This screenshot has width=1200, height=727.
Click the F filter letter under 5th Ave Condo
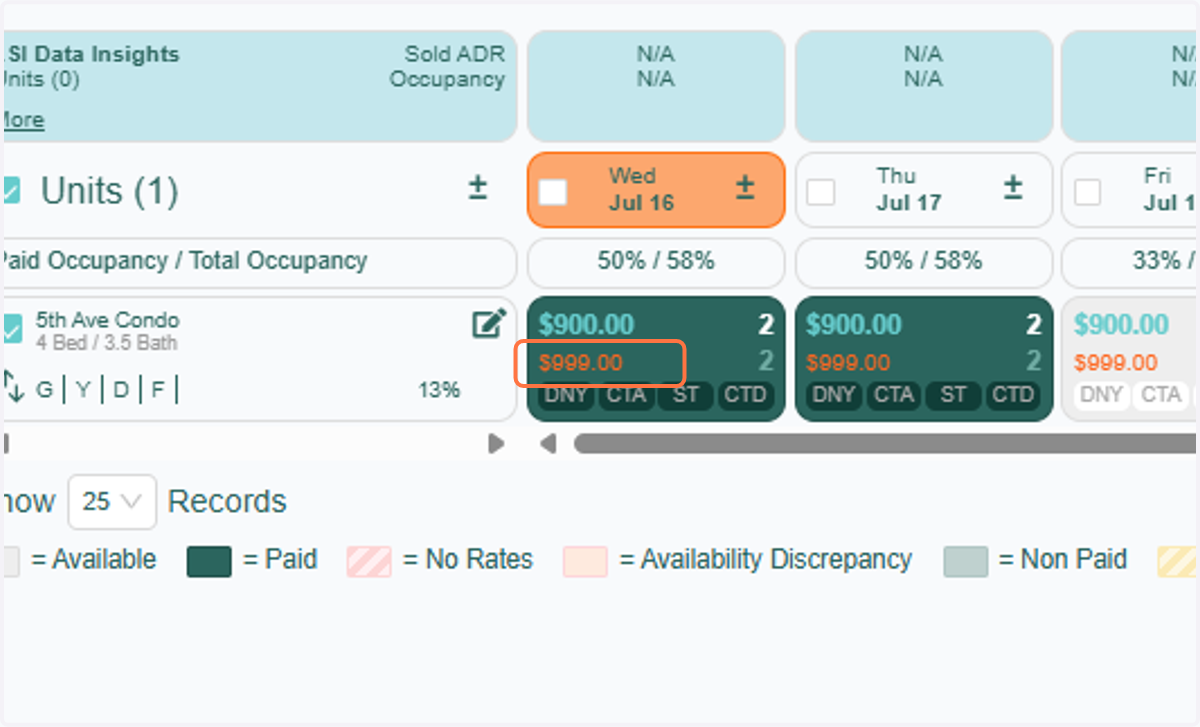[158, 390]
